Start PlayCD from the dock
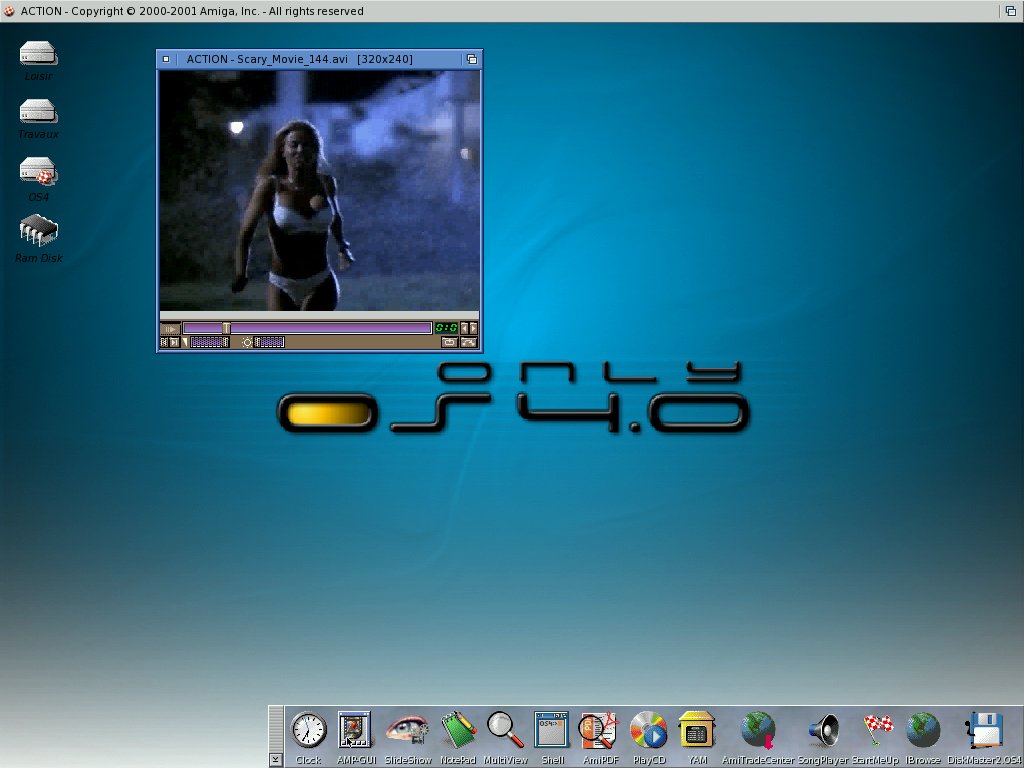The height and width of the screenshot is (768, 1024). point(648,730)
